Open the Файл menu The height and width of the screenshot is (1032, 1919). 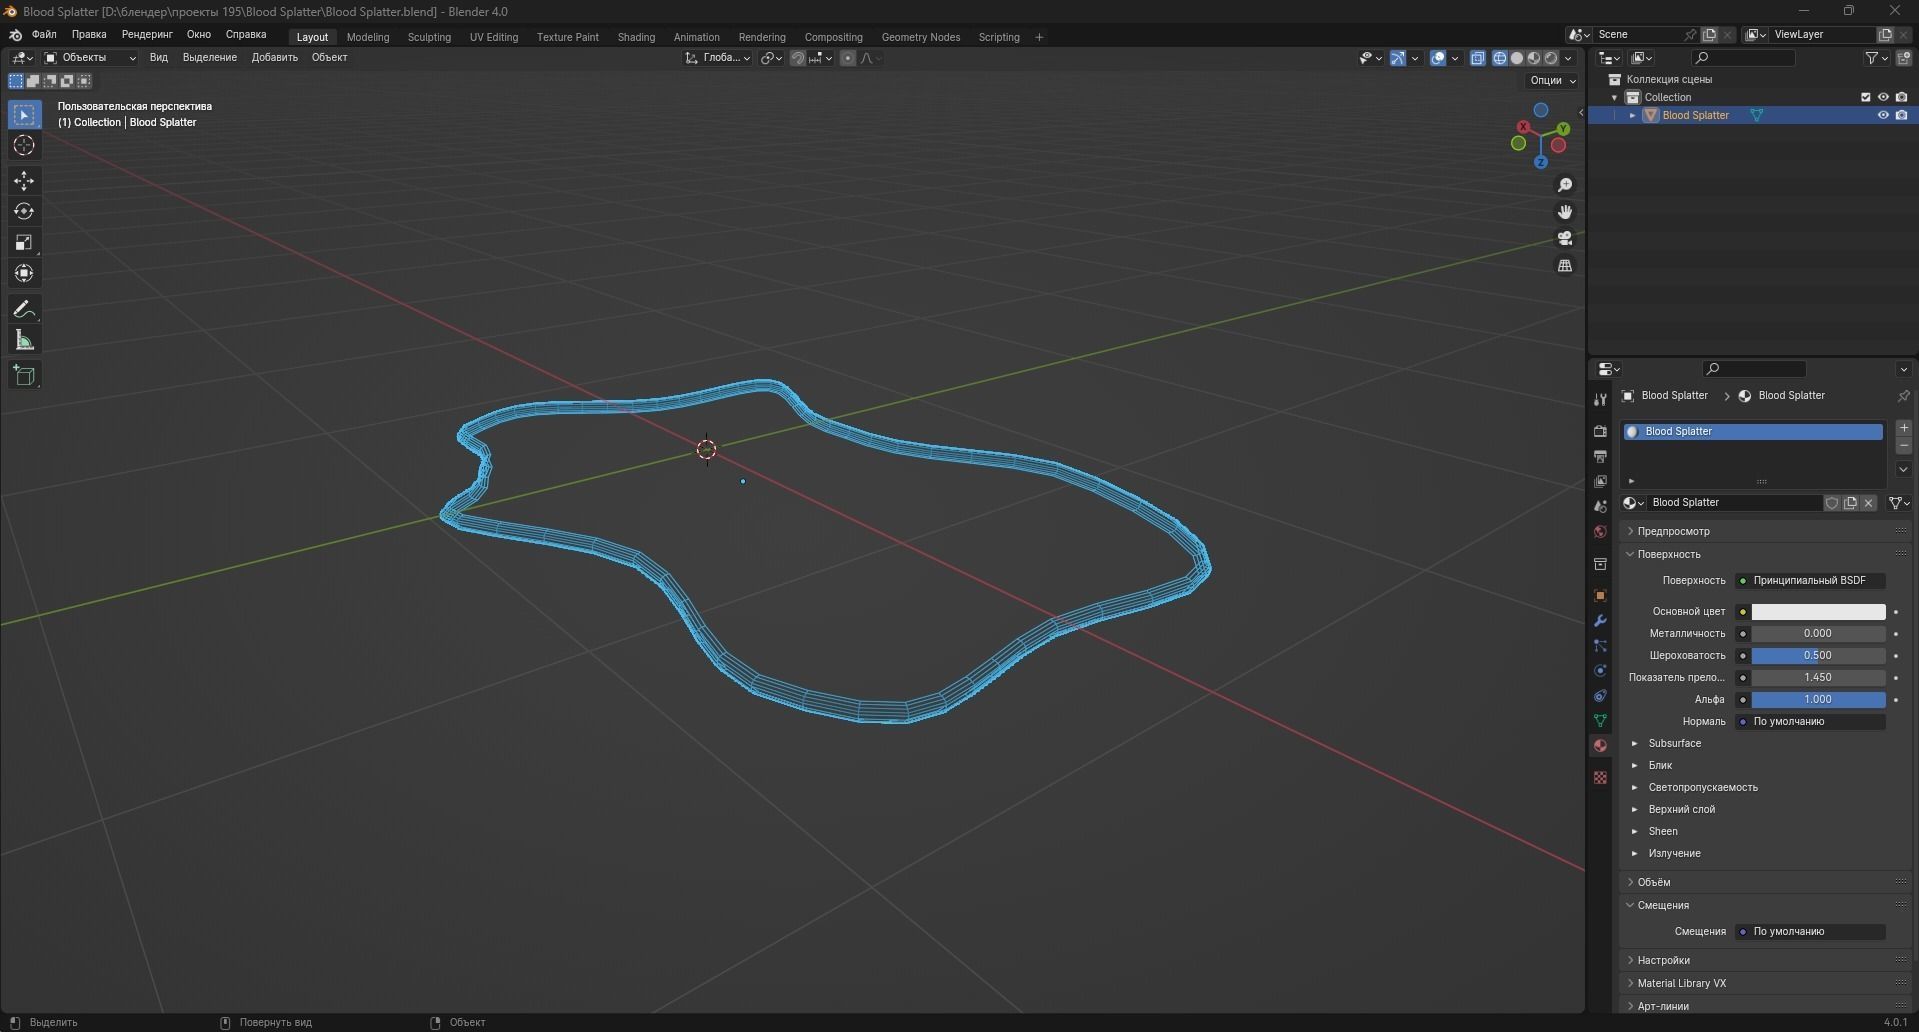coord(44,34)
